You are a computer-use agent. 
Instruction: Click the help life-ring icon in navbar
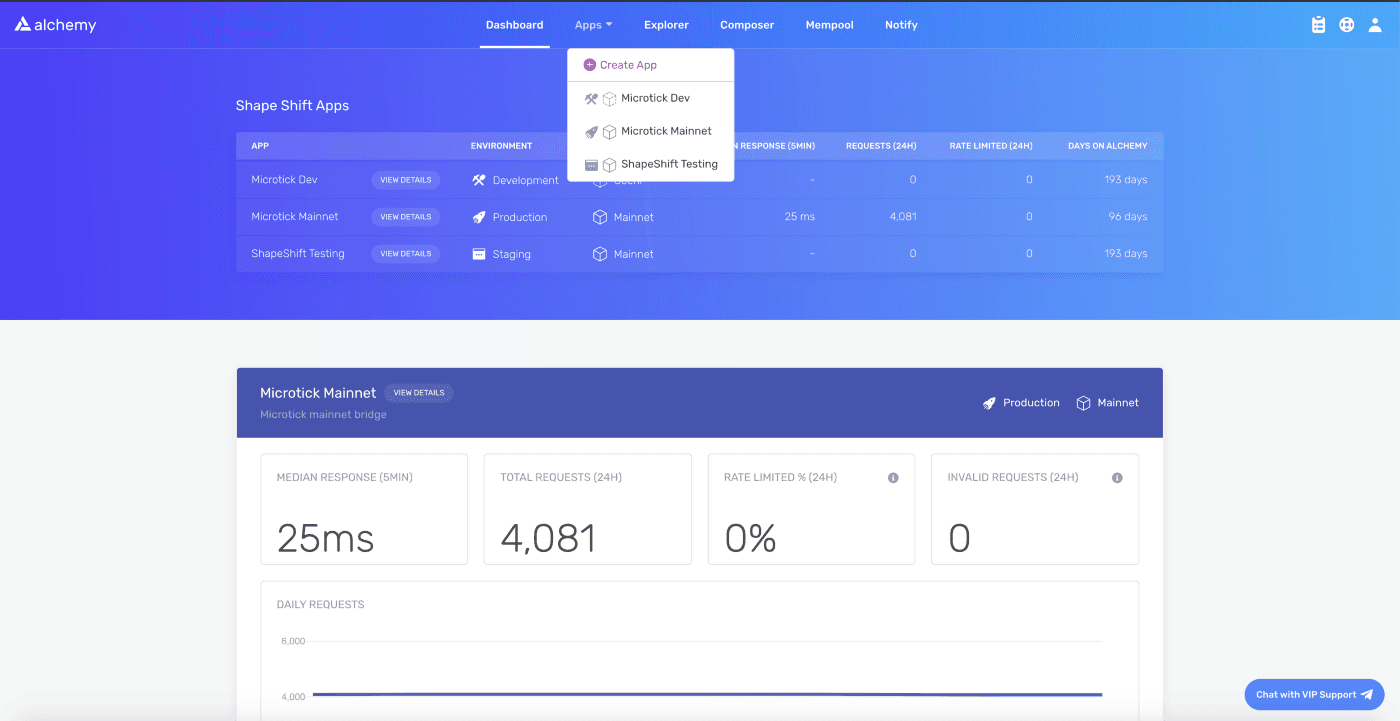(1346, 24)
